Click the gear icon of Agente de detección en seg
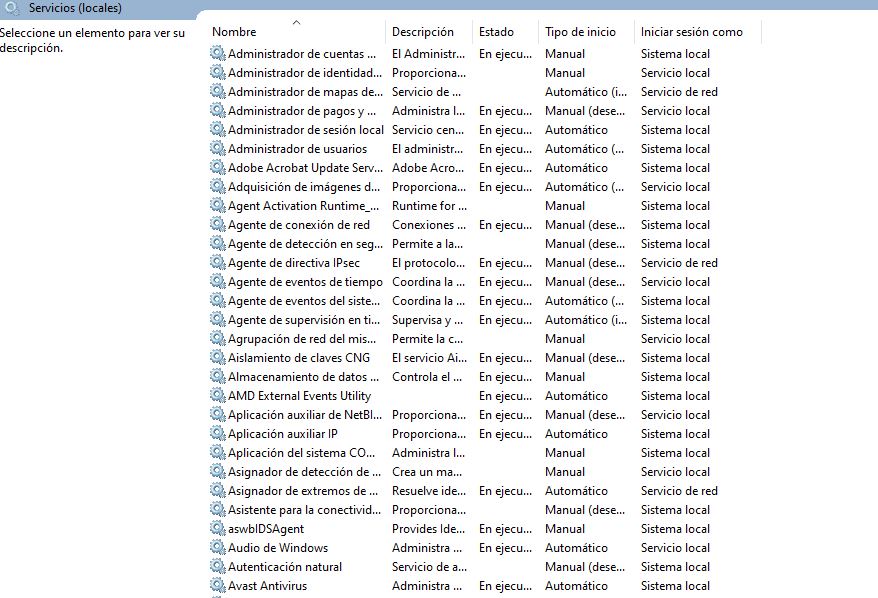The image size is (878, 598). pyautogui.click(x=217, y=244)
